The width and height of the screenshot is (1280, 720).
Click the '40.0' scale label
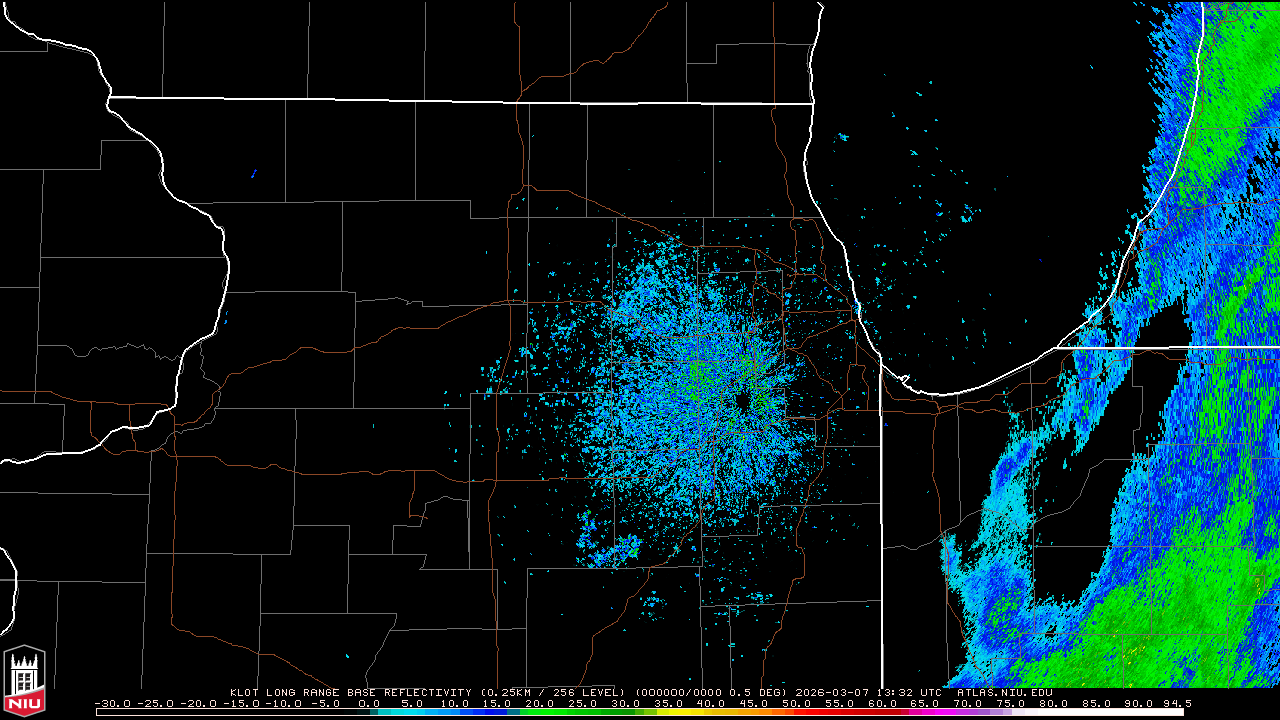711,704
